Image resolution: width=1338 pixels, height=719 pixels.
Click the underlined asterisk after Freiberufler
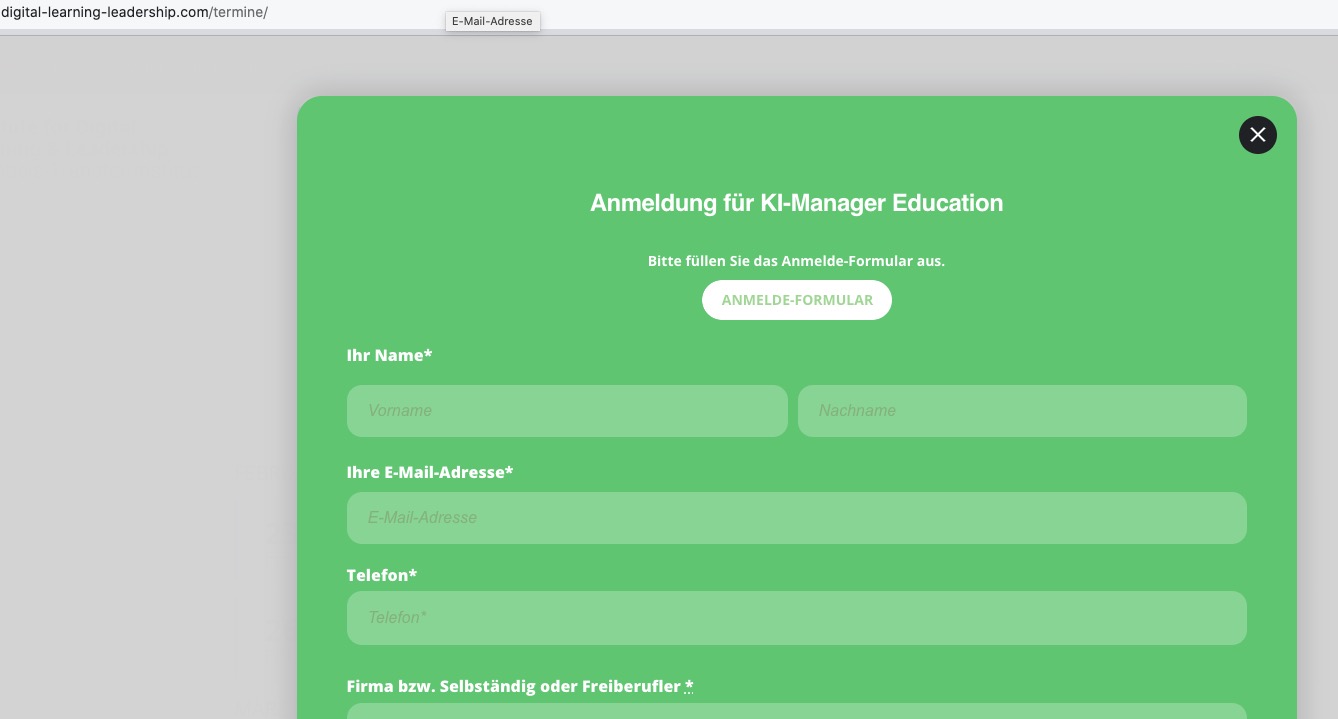pyautogui.click(x=689, y=686)
